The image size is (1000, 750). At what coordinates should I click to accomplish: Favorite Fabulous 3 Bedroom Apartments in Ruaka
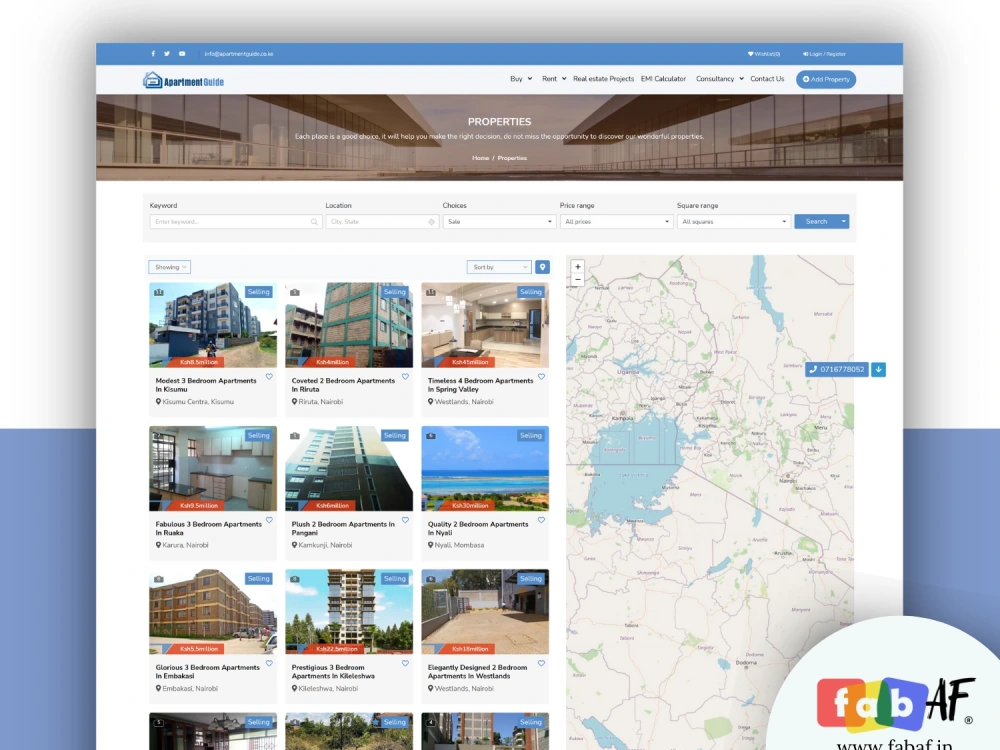(x=269, y=520)
